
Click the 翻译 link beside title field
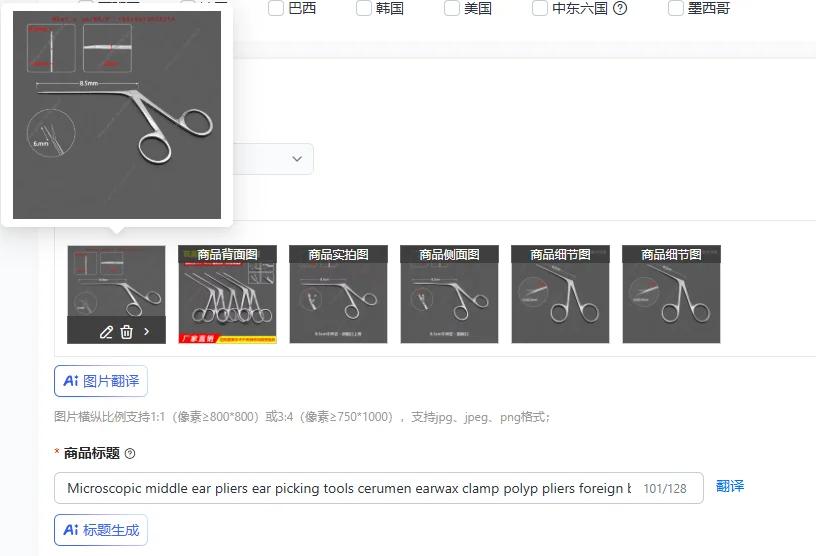coord(730,486)
